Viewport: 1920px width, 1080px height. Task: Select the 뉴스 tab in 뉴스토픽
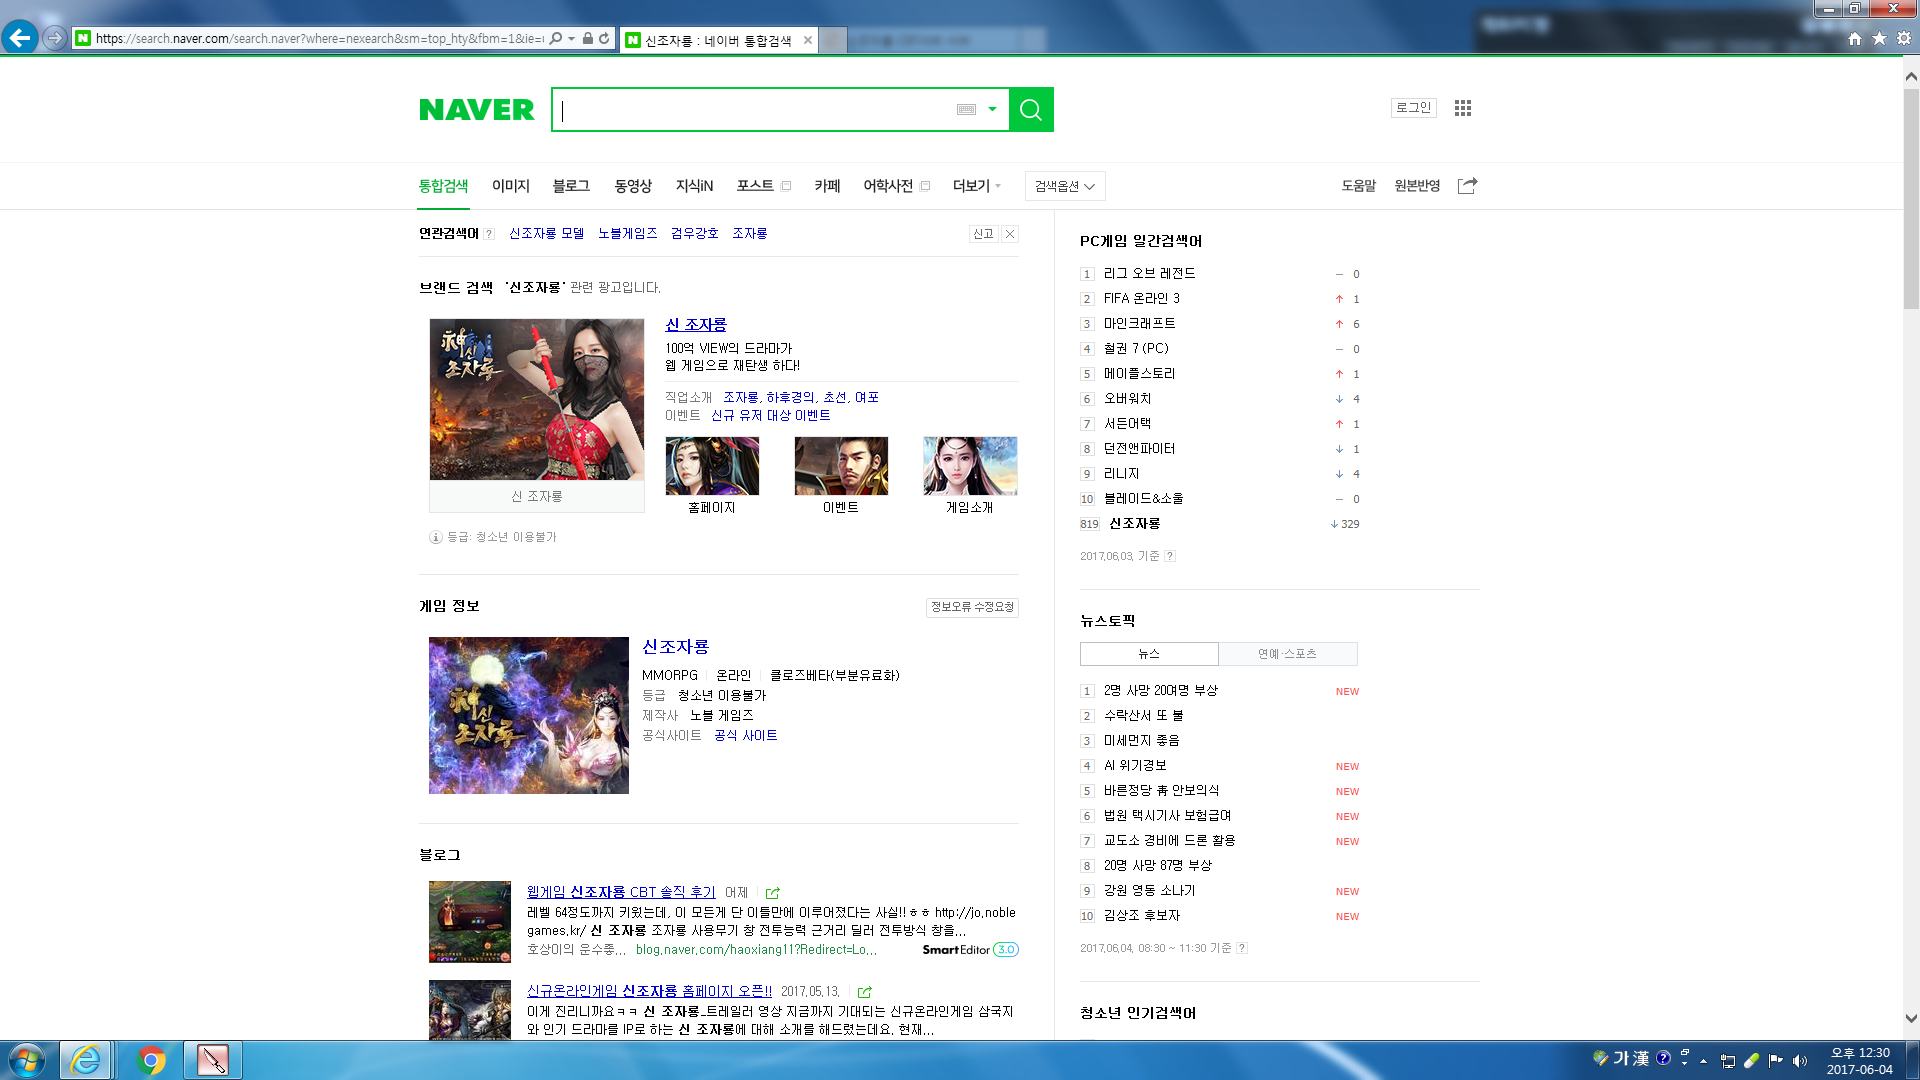tap(1149, 654)
